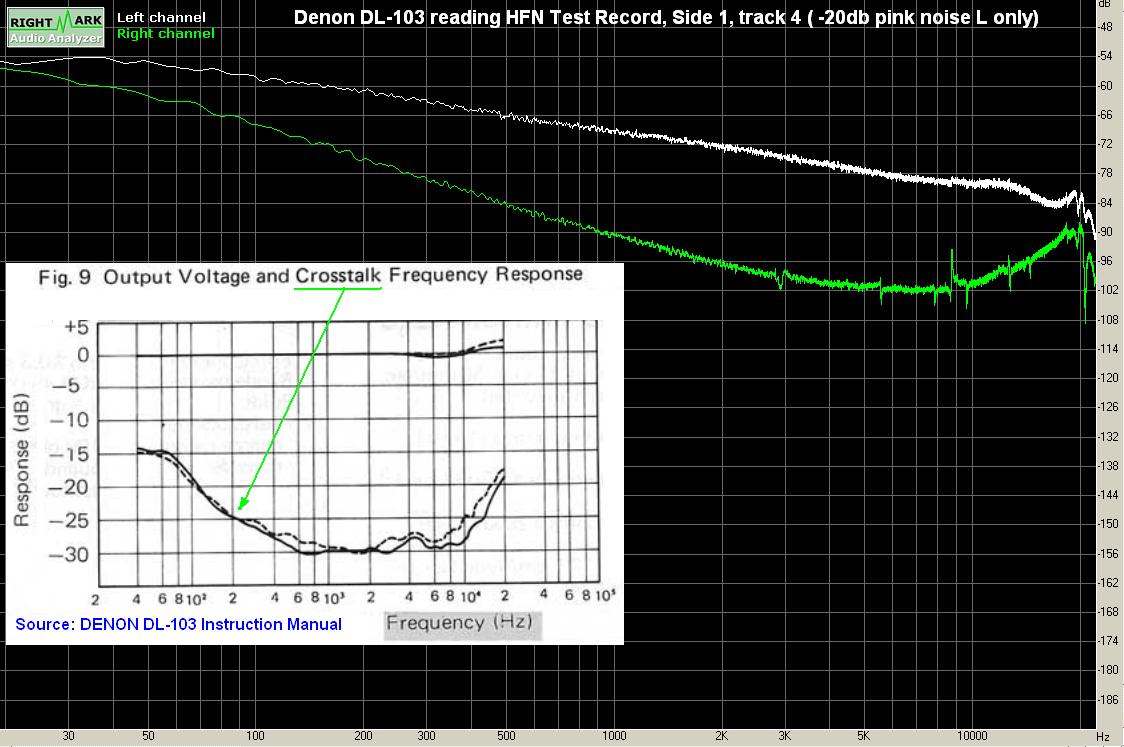Click the -180 dB axis label
1124x747 pixels.
pyautogui.click(x=1108, y=670)
